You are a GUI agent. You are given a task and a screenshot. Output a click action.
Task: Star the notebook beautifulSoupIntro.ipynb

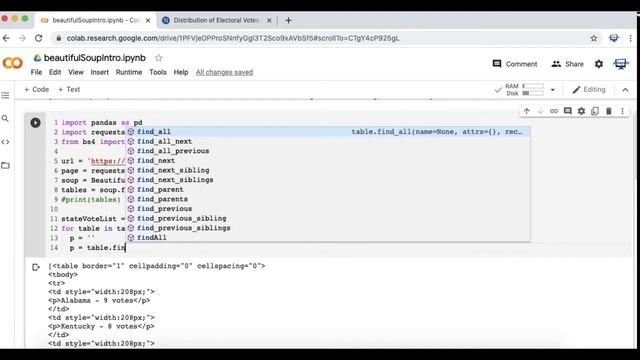point(159,58)
